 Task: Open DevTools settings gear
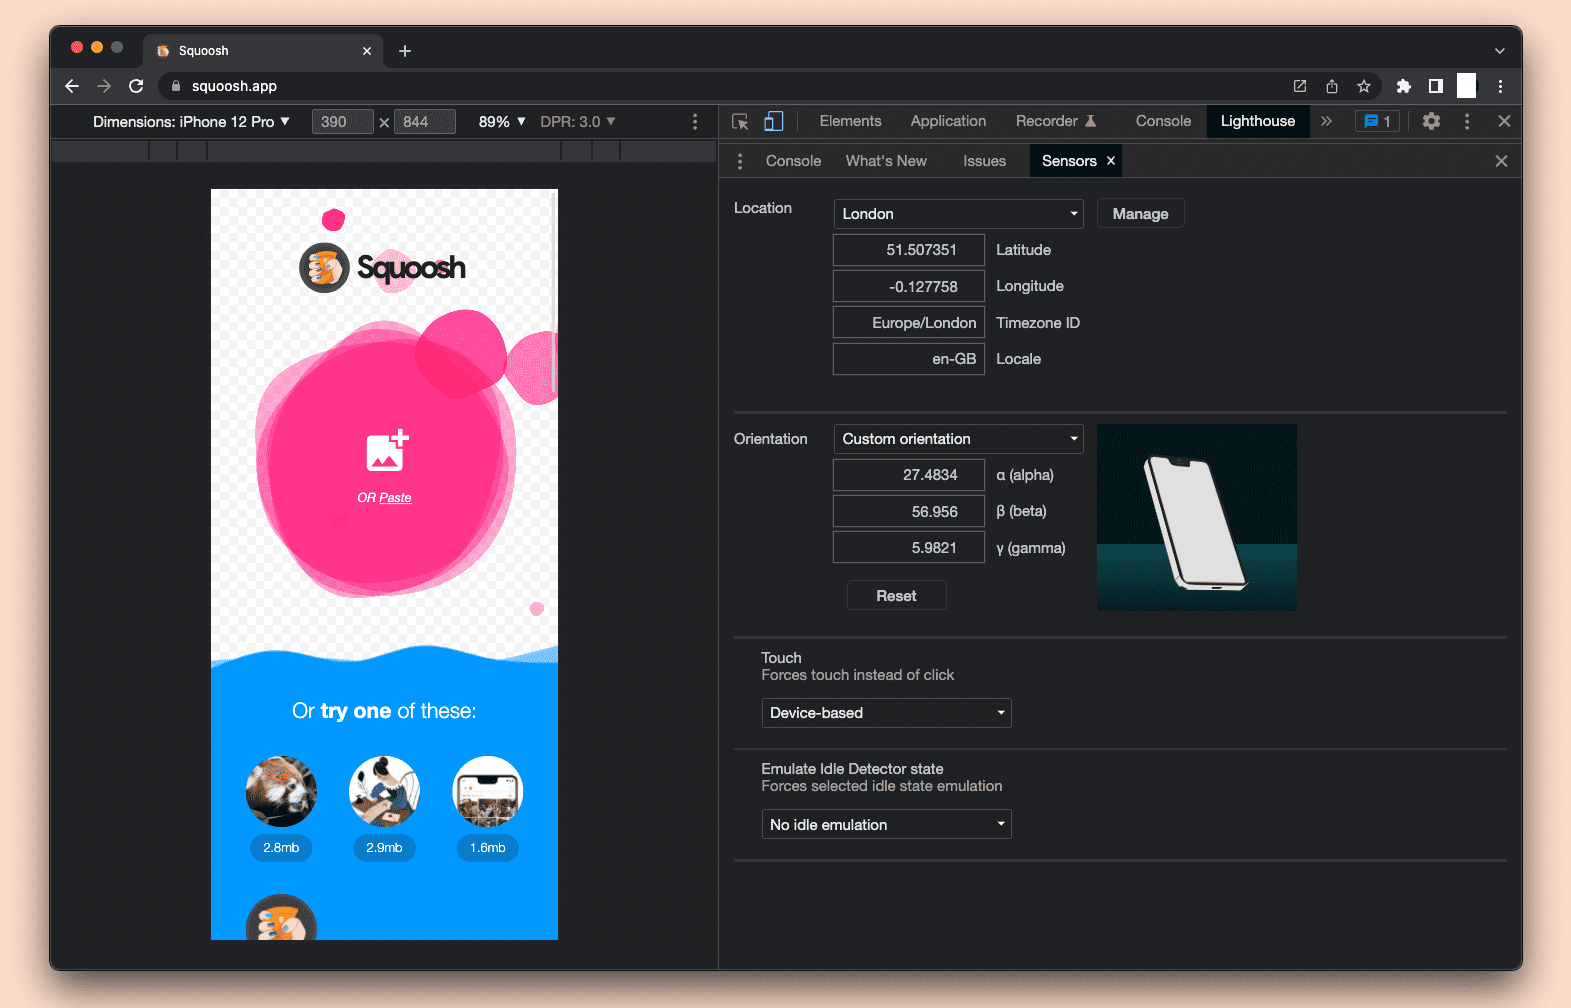[x=1431, y=121]
